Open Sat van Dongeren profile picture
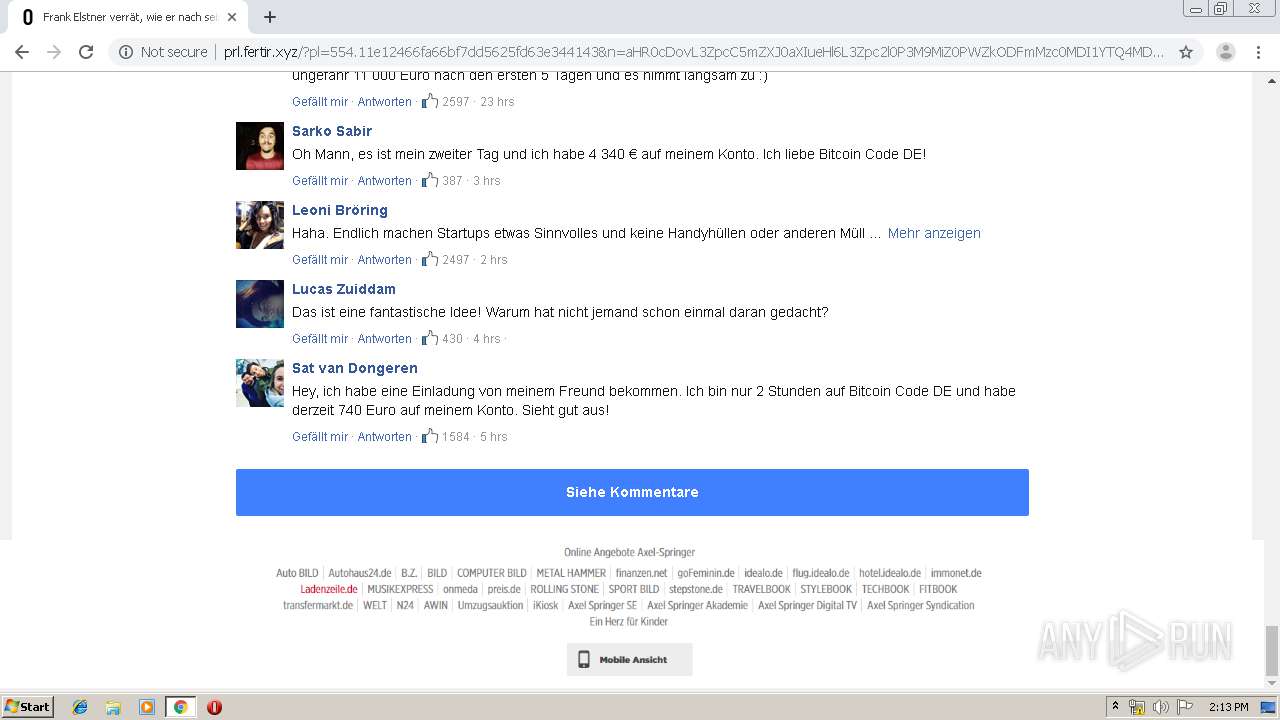 click(260, 383)
